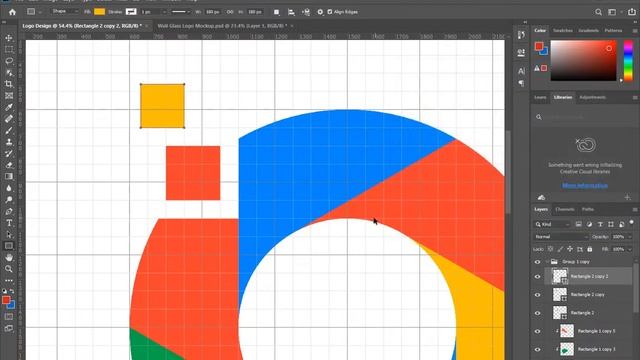Viewport: 640px width, 360px height.
Task: Select the Rectangular Marquee tool
Action: pos(9,49)
